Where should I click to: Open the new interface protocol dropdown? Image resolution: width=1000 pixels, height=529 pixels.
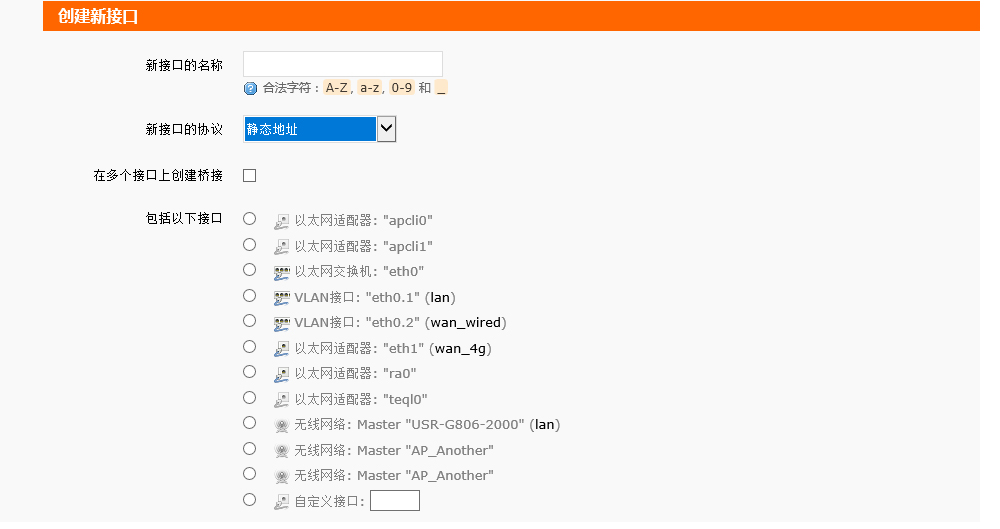coord(310,129)
